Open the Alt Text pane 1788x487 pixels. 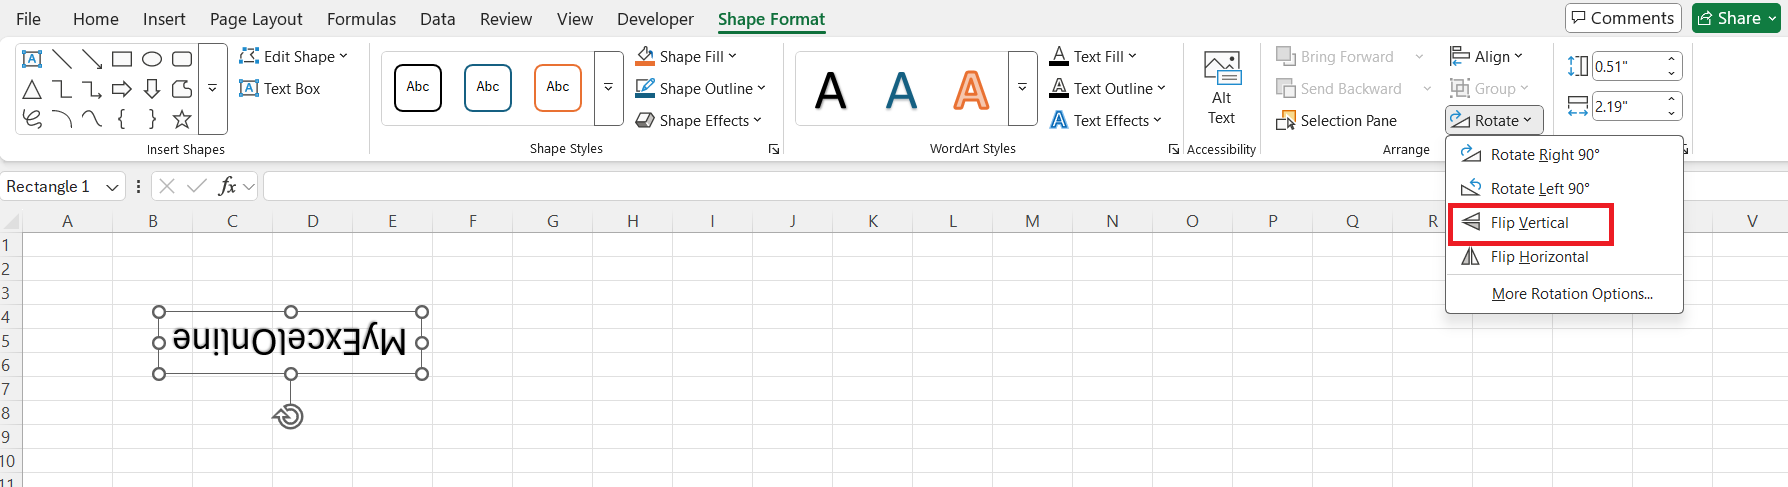tap(1222, 88)
